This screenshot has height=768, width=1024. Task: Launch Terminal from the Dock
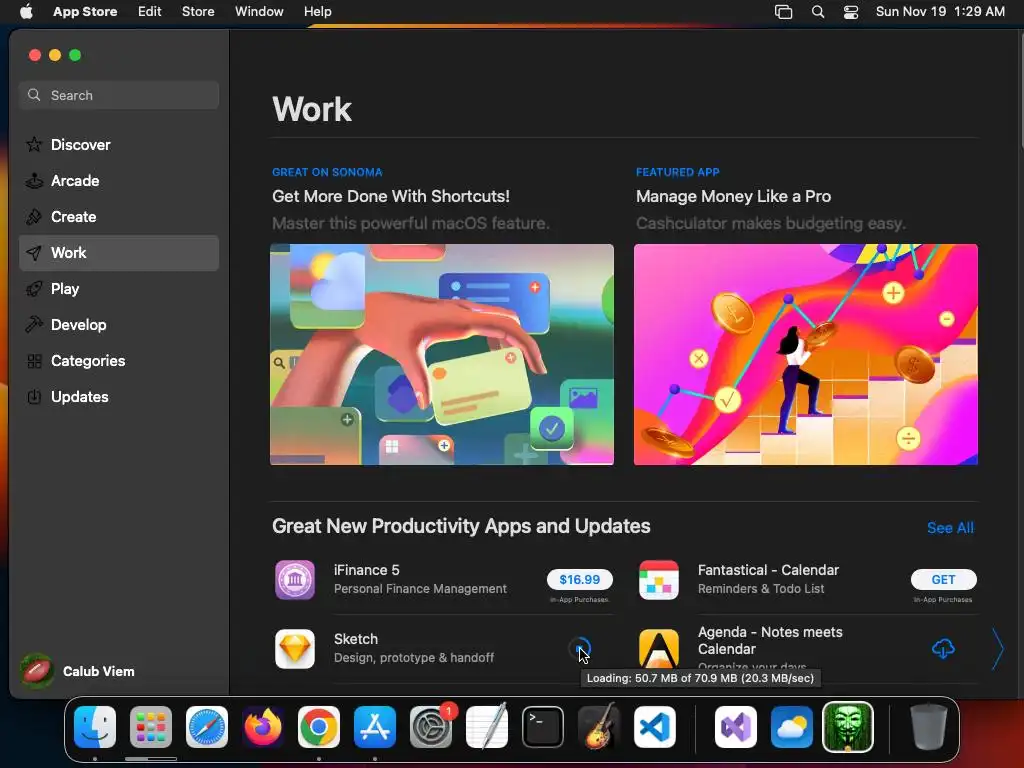pos(543,727)
